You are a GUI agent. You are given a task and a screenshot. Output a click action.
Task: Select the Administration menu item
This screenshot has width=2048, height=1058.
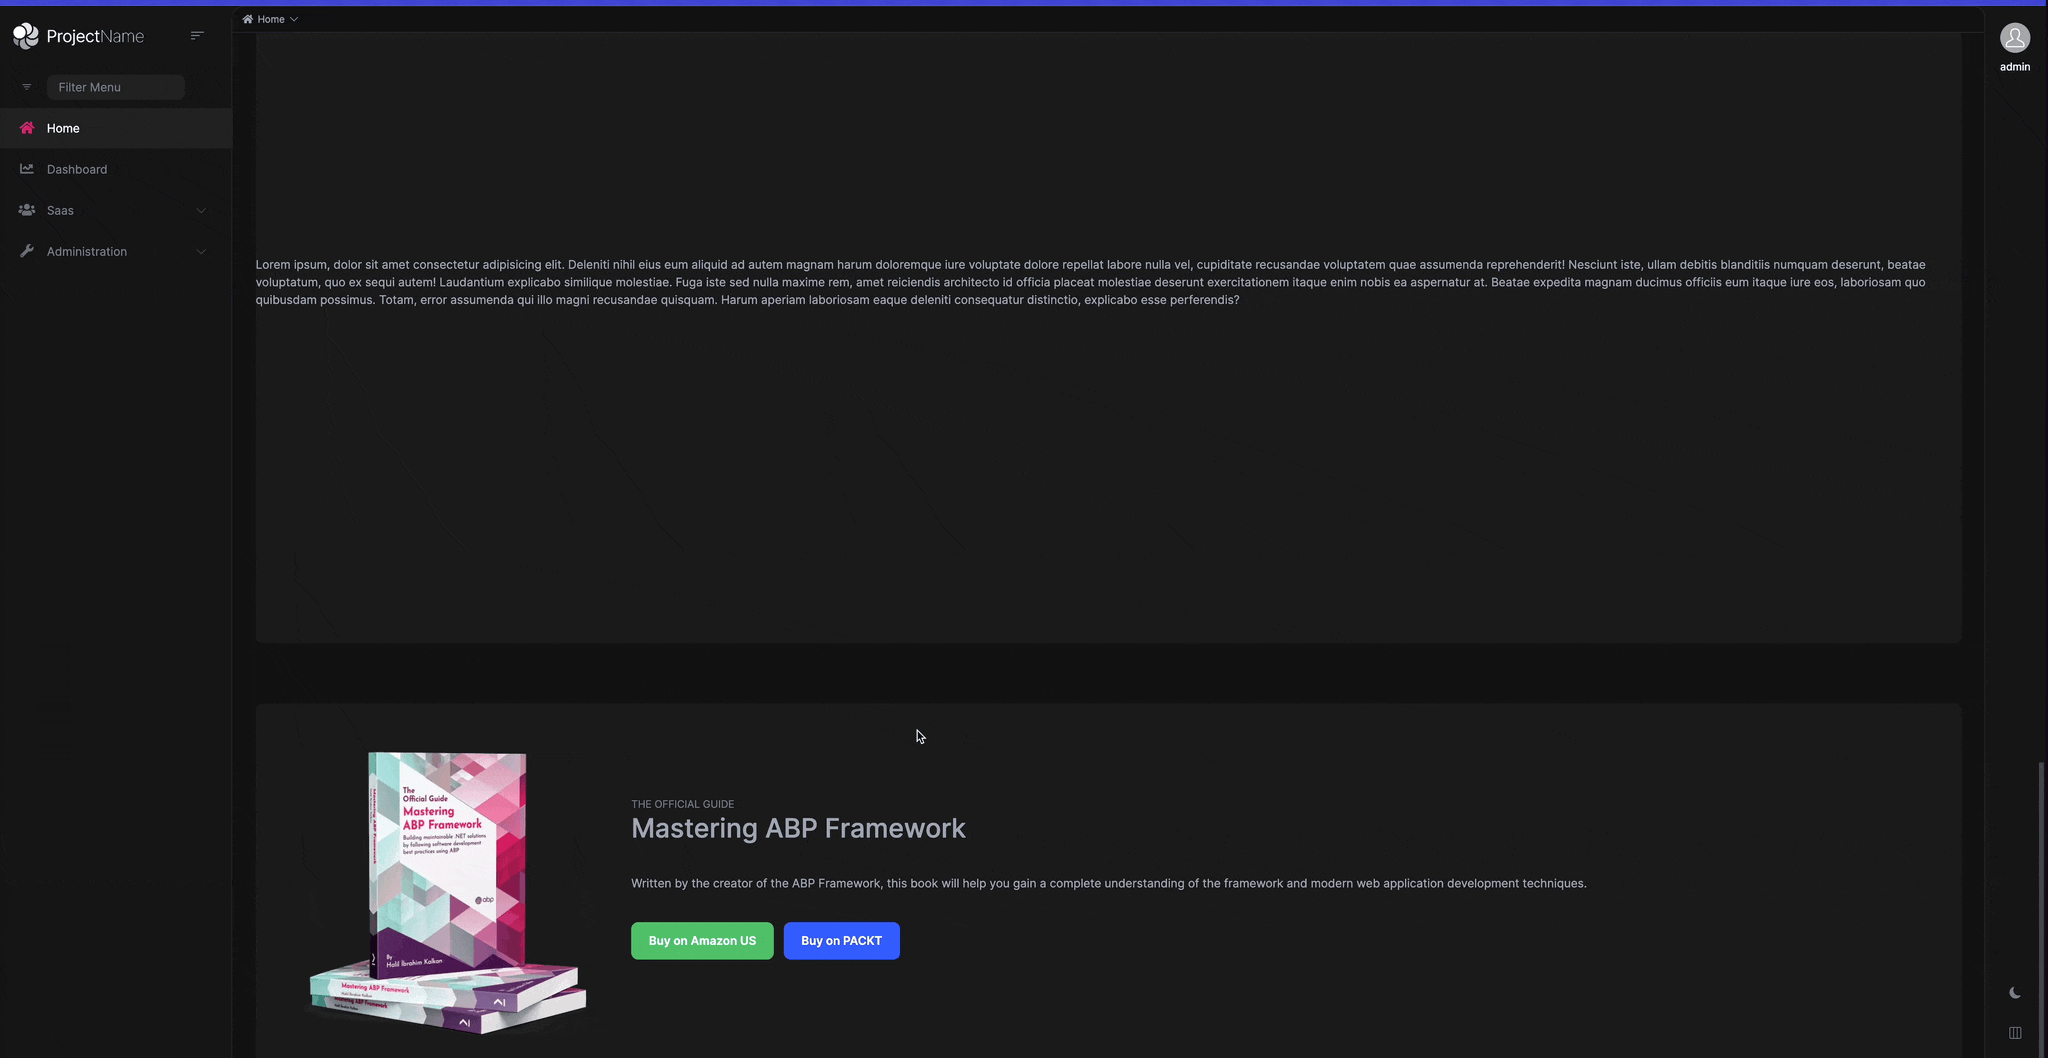[x=116, y=251]
